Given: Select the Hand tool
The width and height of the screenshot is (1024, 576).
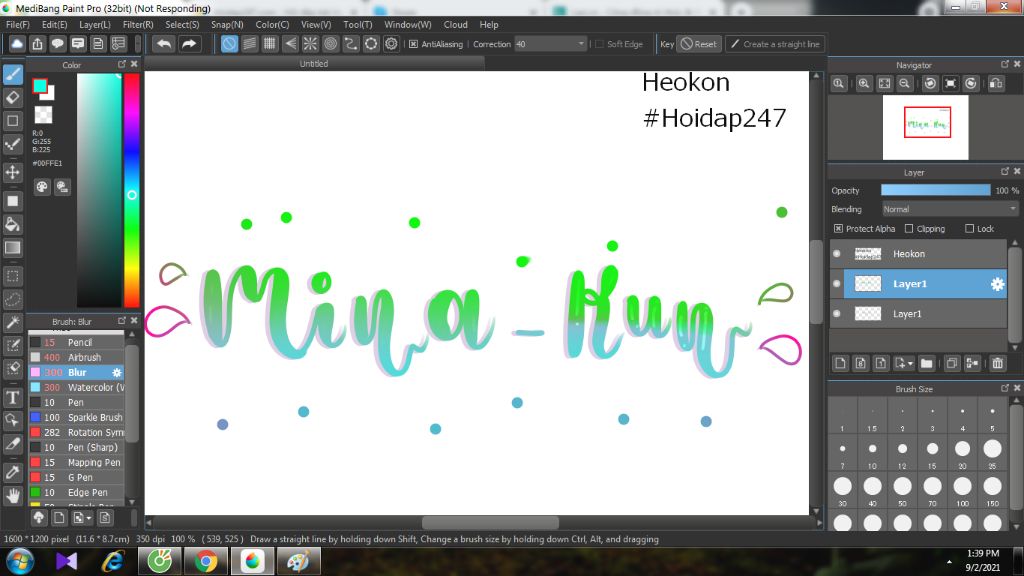Looking at the screenshot, I should (12, 496).
